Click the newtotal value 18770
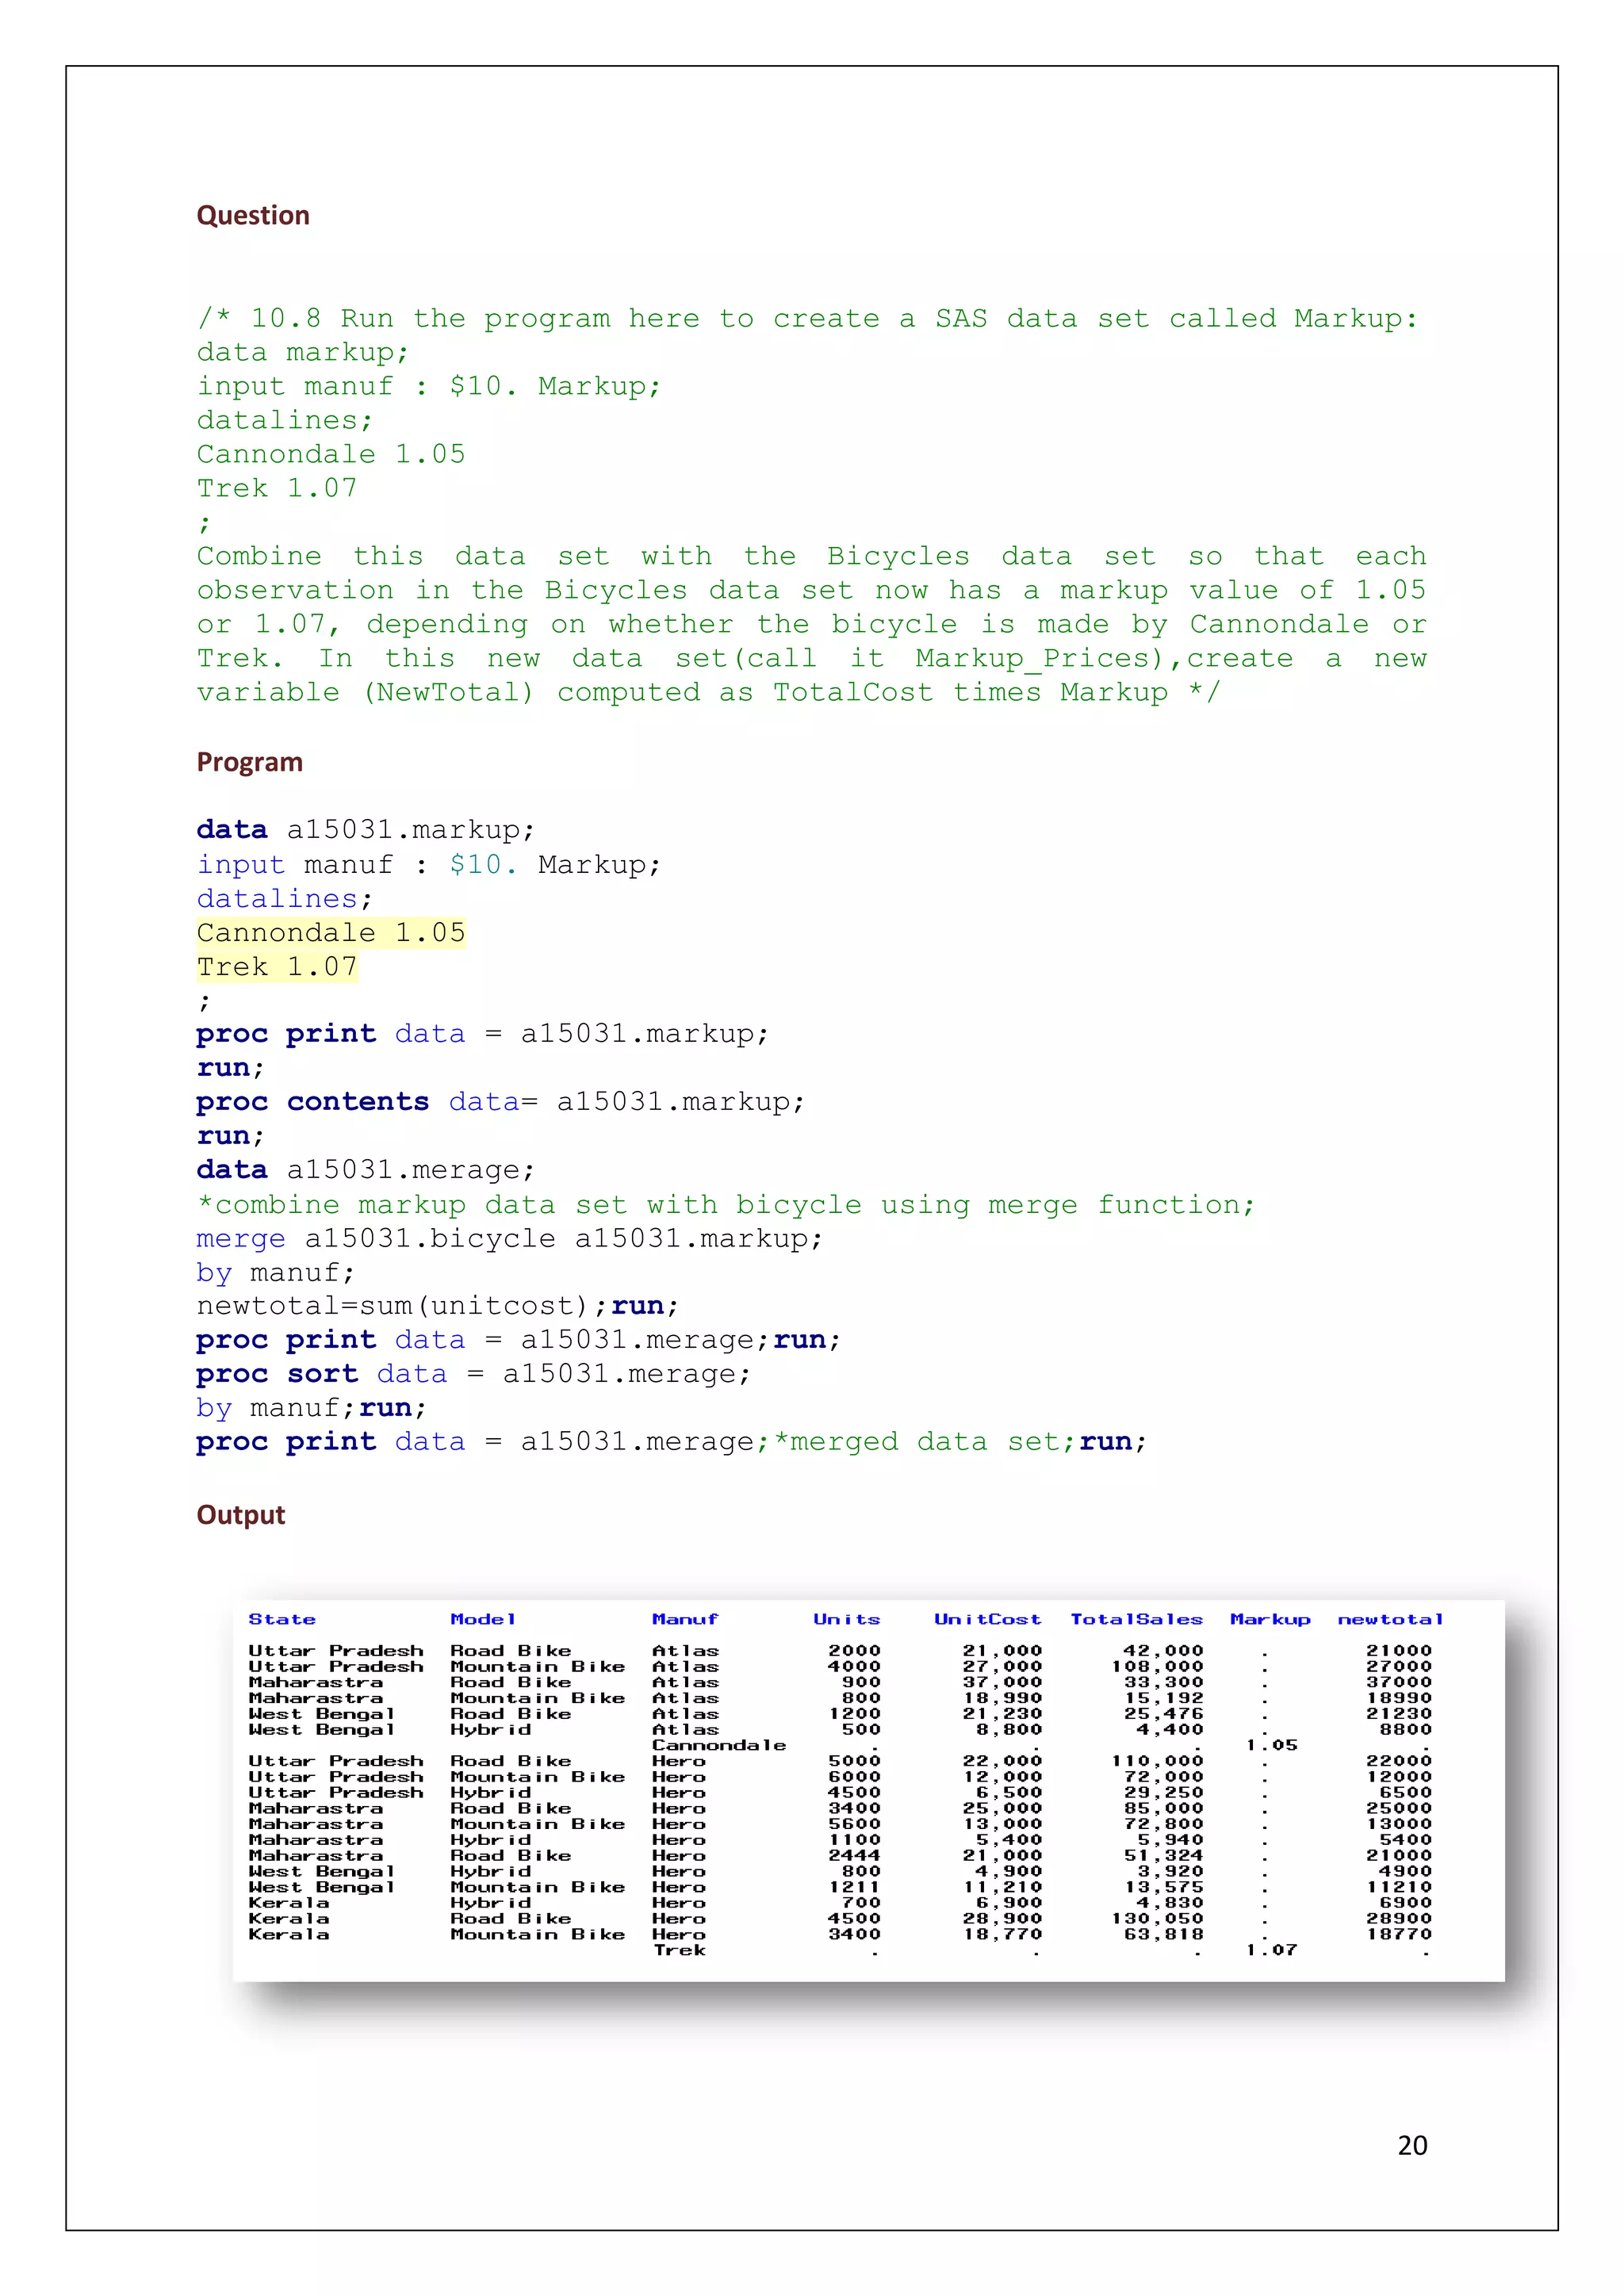Screen dimensions: 1624x2296 tap(1399, 1934)
